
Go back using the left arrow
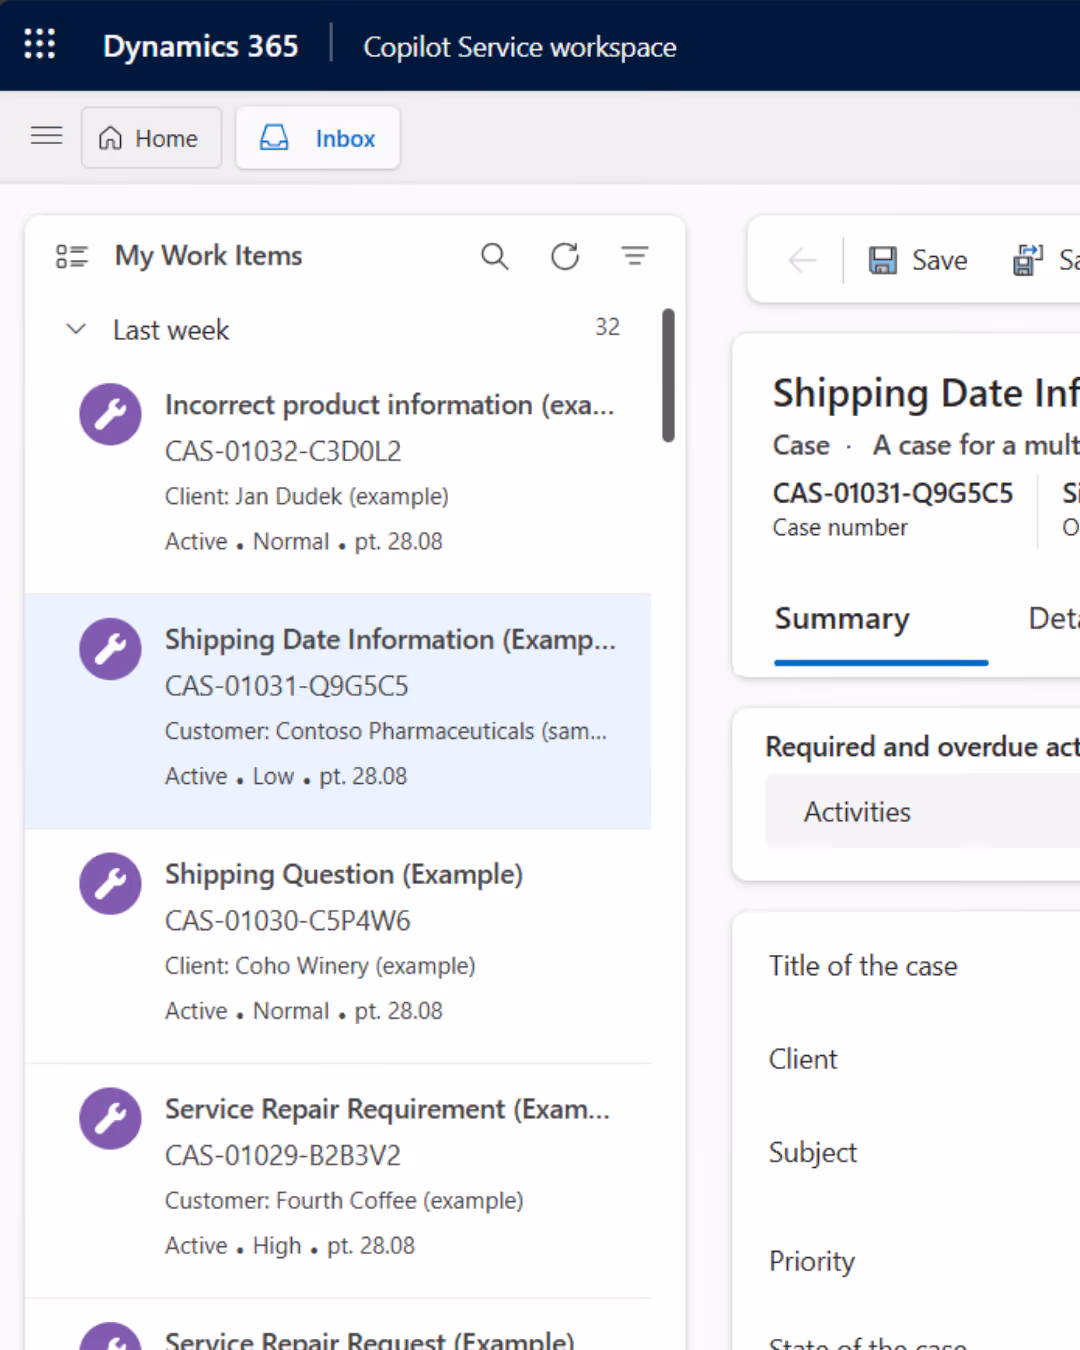[802, 261]
